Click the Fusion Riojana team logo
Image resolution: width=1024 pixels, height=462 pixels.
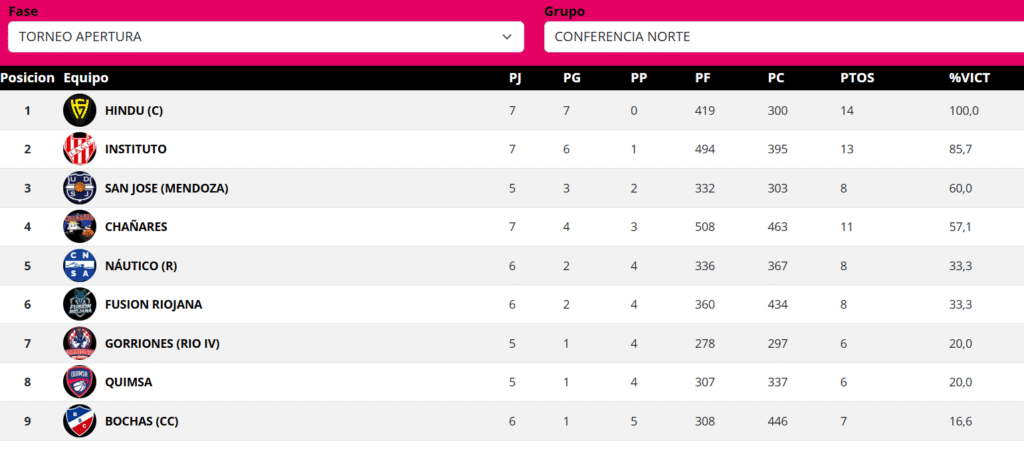pyautogui.click(x=79, y=304)
